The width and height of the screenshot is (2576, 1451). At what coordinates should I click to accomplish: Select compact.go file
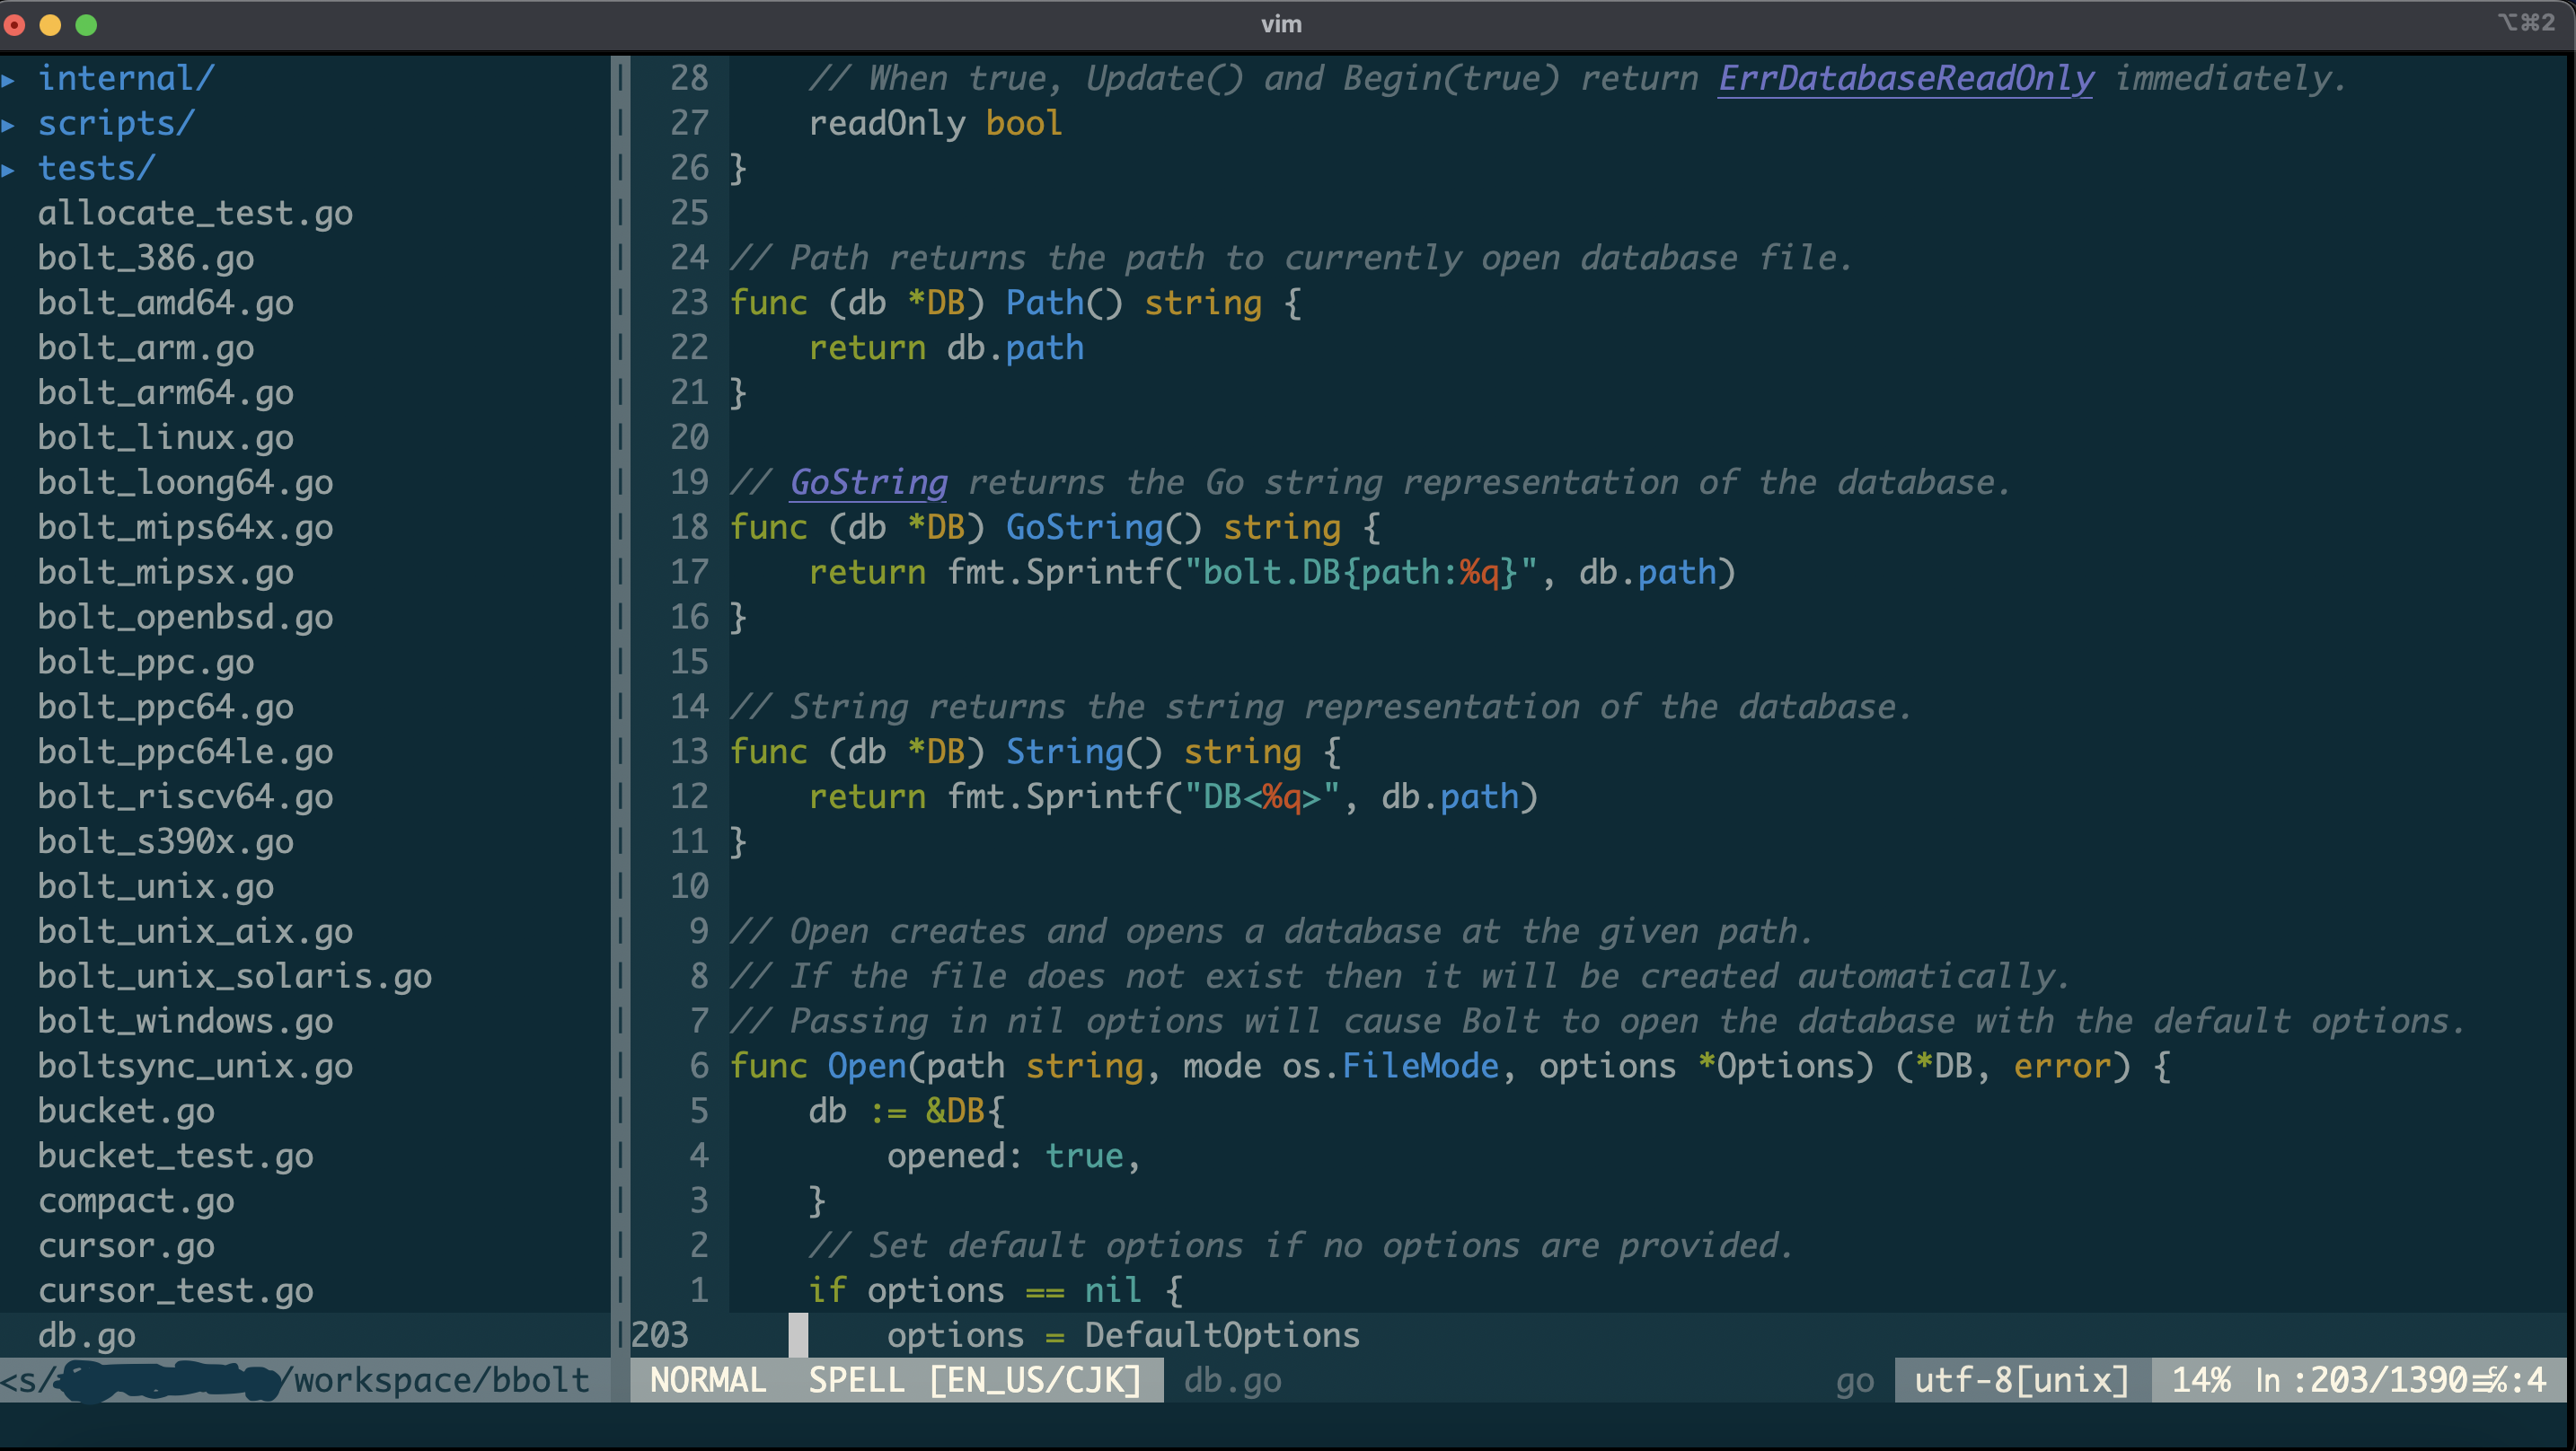pos(136,1201)
